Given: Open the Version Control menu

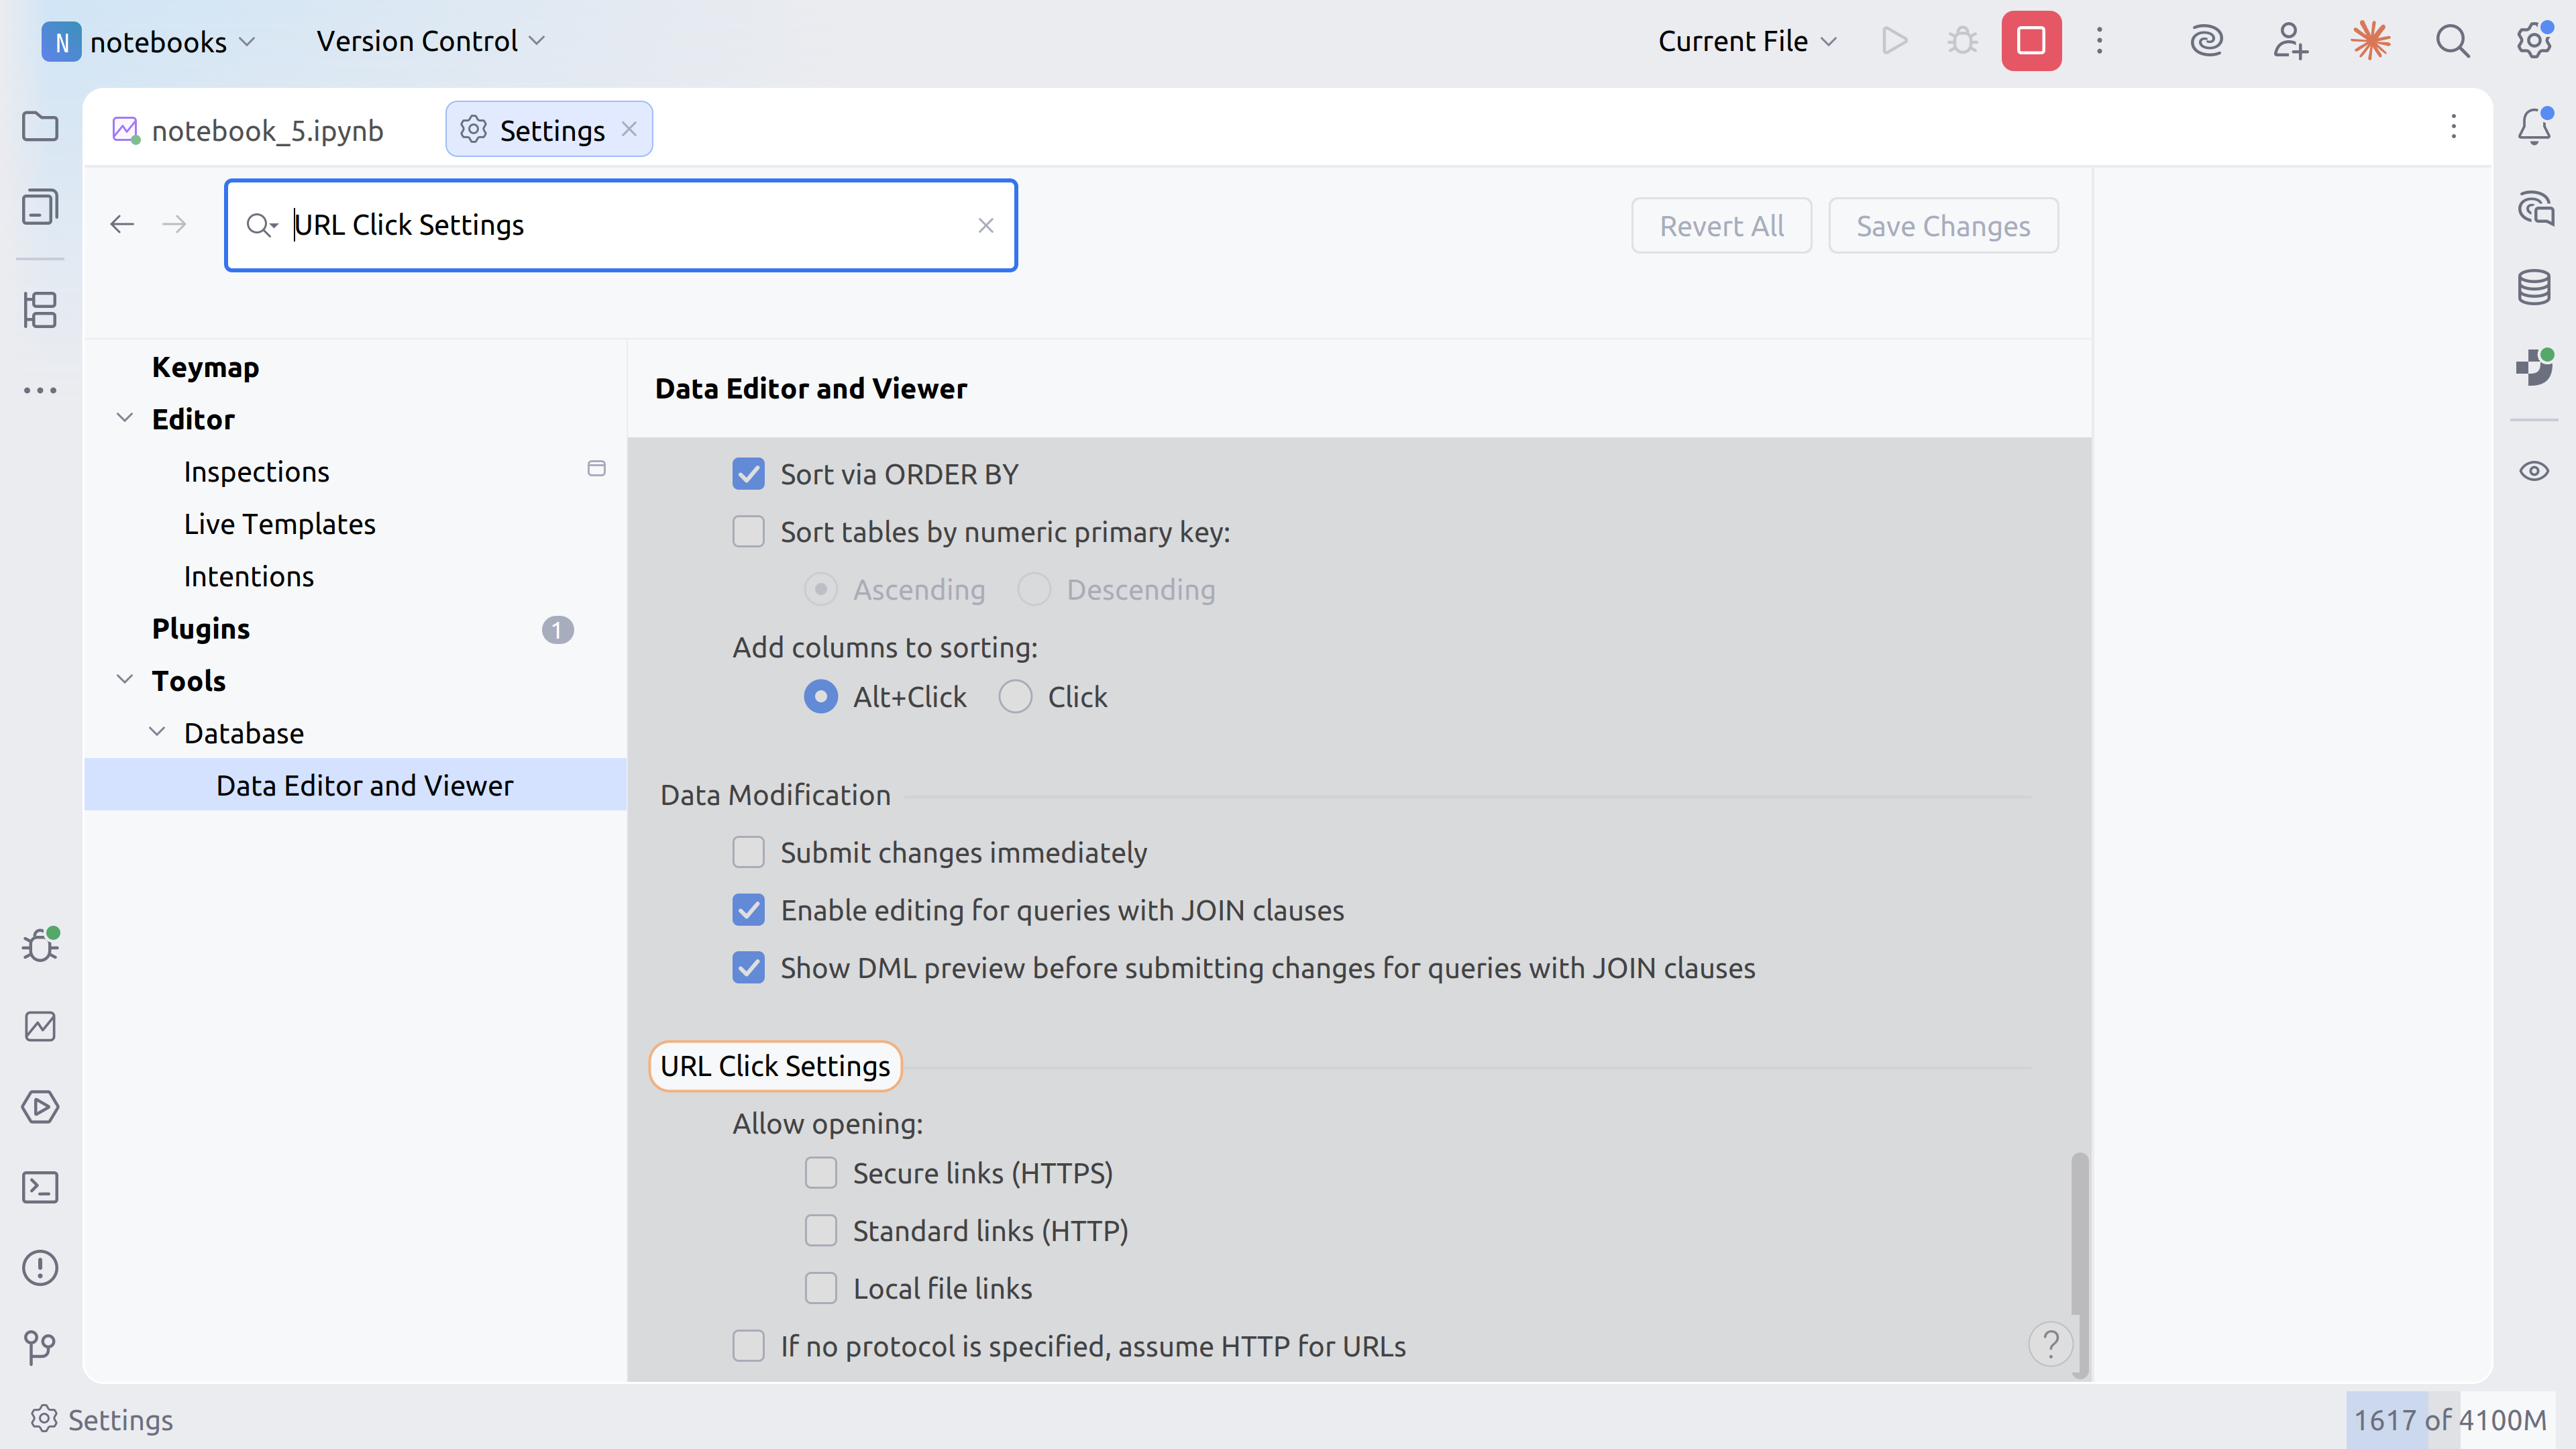Looking at the screenshot, I should [x=428, y=40].
